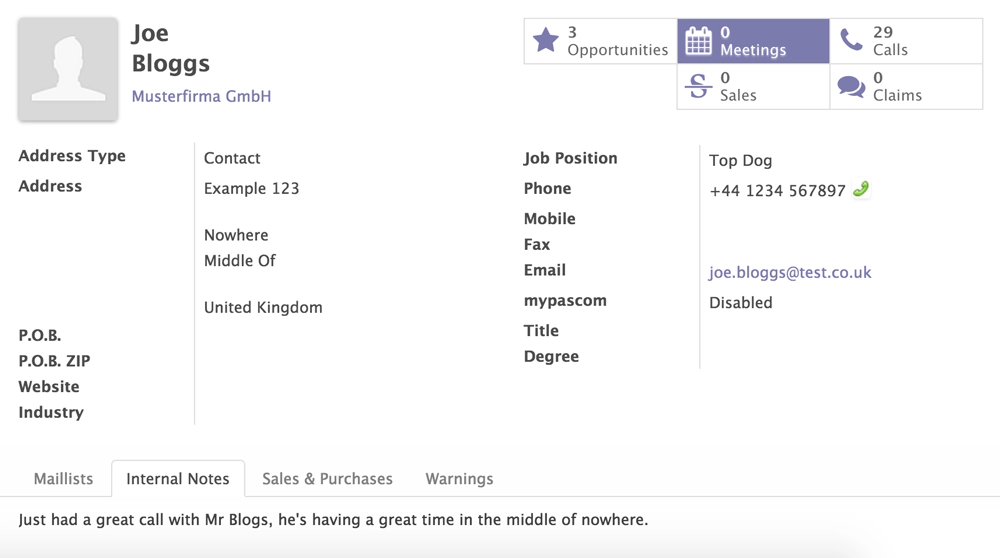Click the 0 Claims button label
This screenshot has height=558, width=1000.
pyautogui.click(x=897, y=87)
